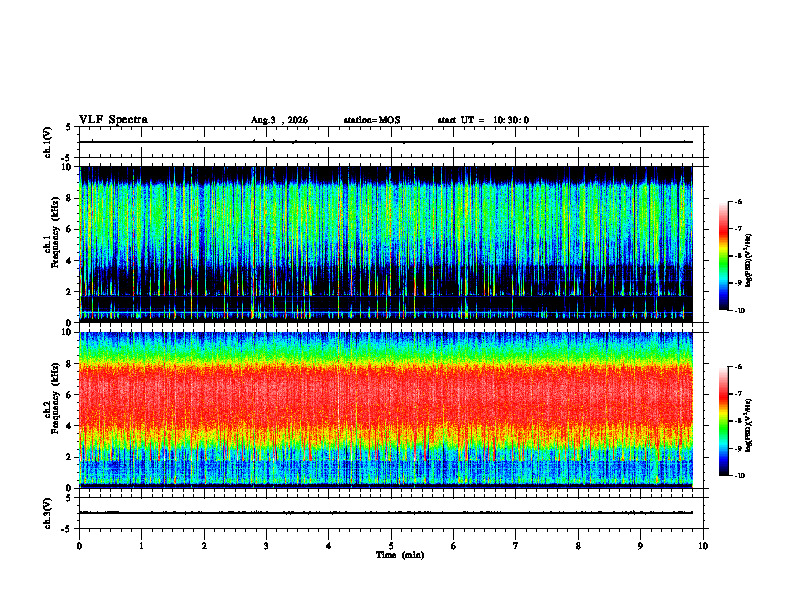Click time axis tick label '4'
This screenshot has width=792, height=612.
(x=329, y=546)
